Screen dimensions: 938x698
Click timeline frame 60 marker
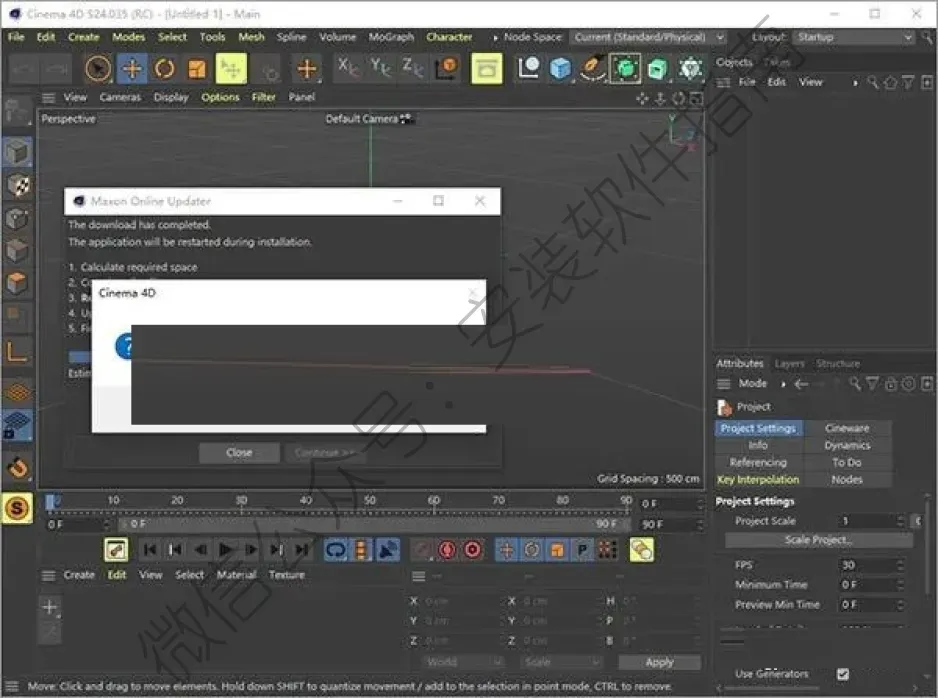pos(434,501)
